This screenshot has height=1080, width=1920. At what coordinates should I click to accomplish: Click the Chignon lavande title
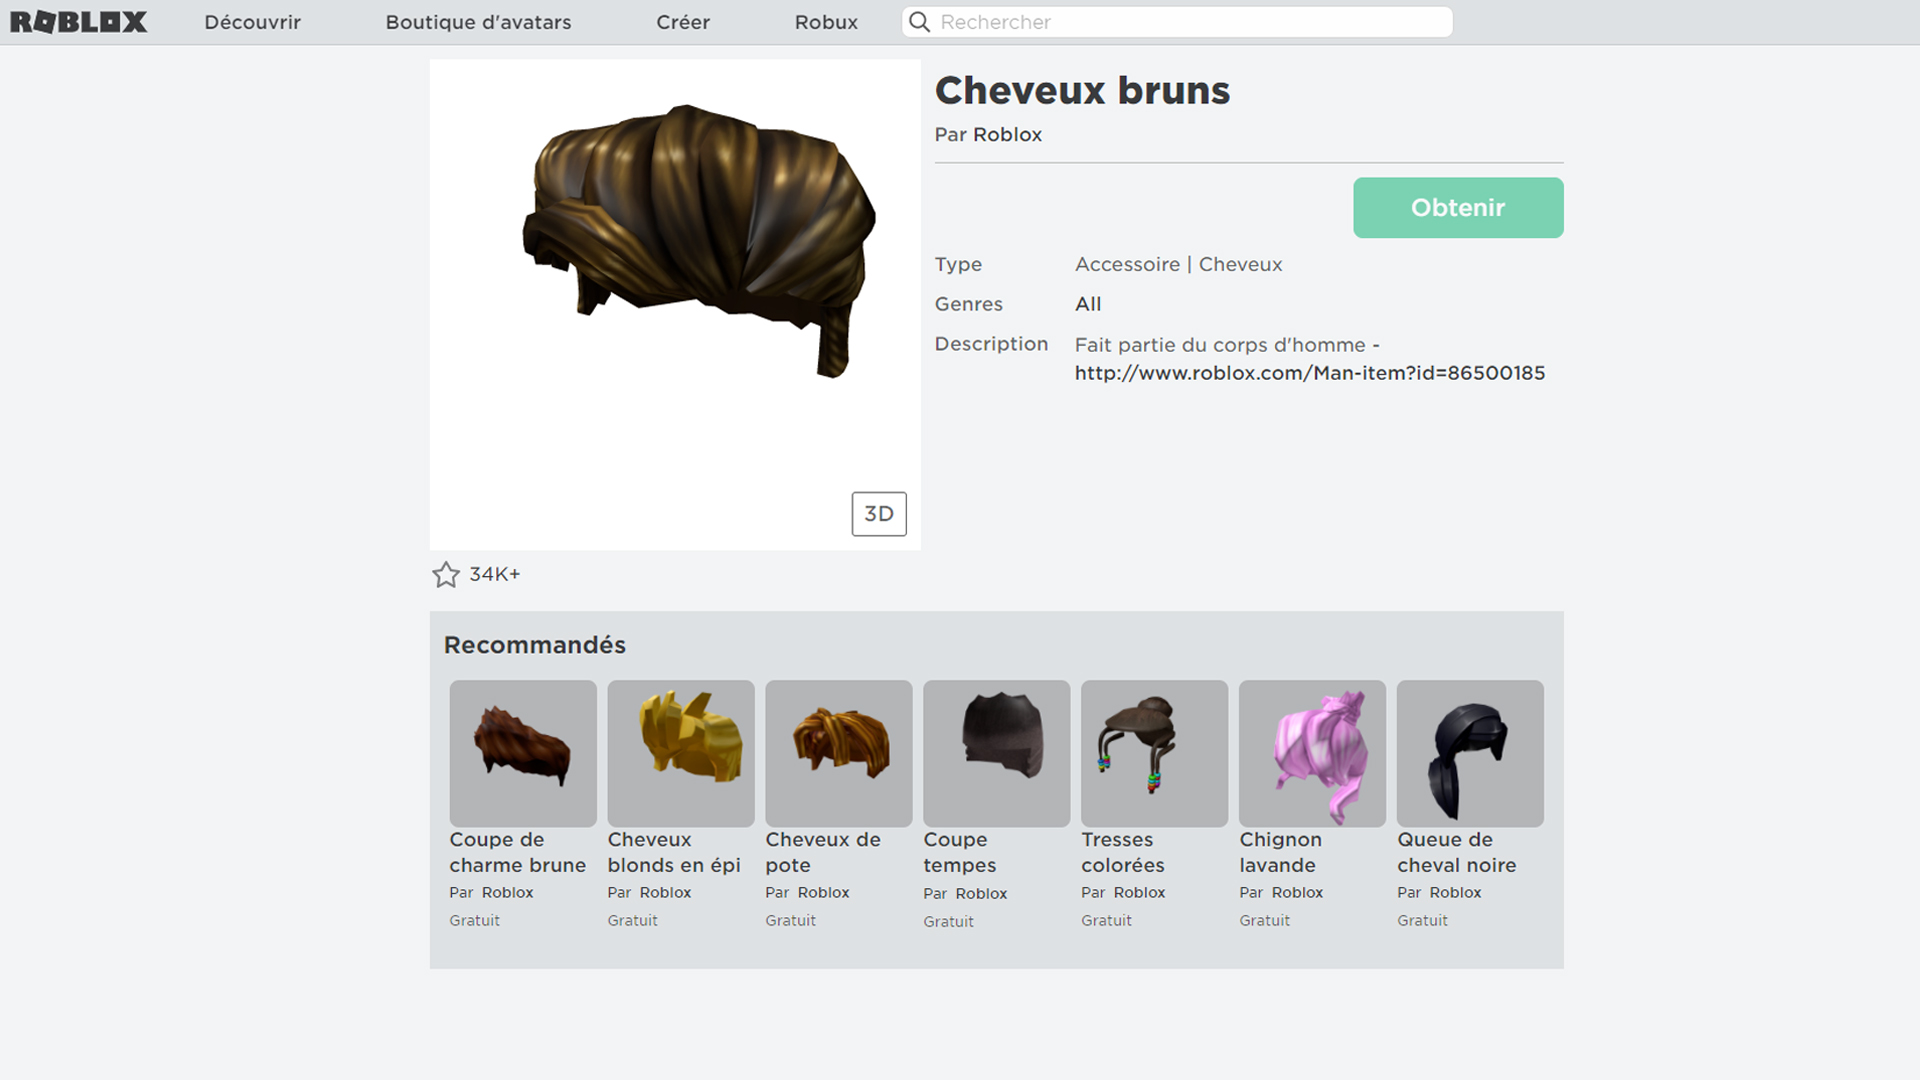point(1281,853)
